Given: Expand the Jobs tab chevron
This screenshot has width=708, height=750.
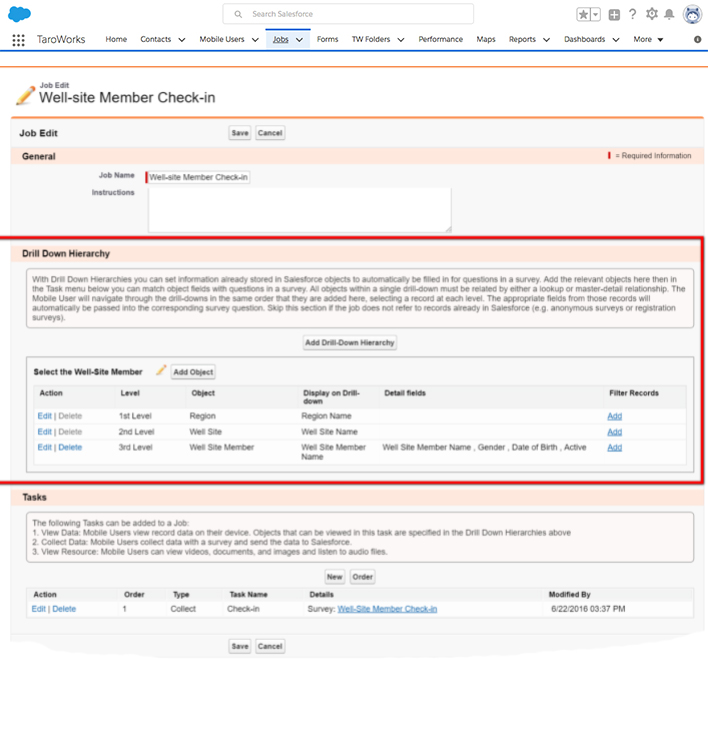Looking at the screenshot, I should tap(299, 40).
